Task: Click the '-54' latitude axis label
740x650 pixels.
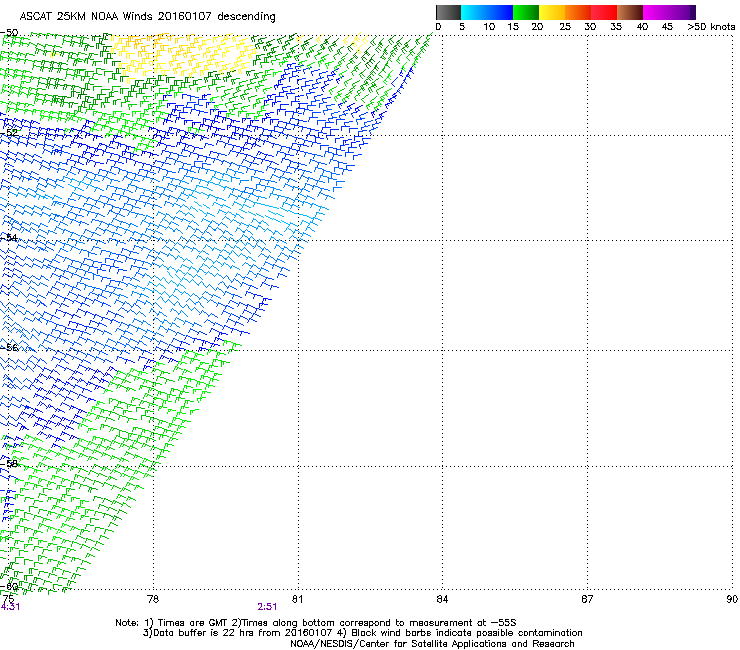Action: [x=9, y=237]
